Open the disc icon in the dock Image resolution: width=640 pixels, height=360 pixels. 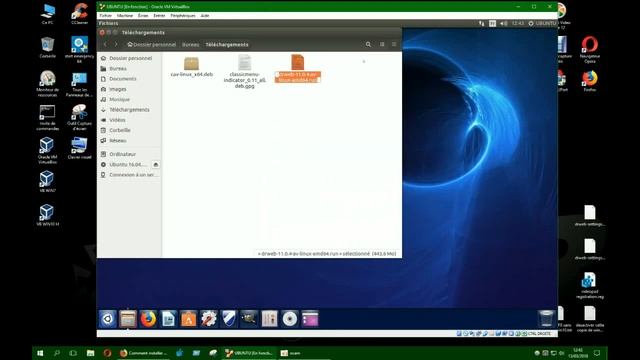point(290,319)
